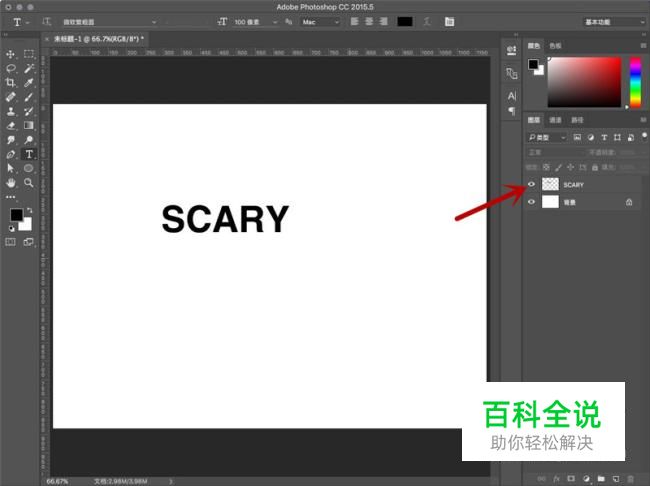Select the Lasso tool
650x486 pixels.
[10, 68]
